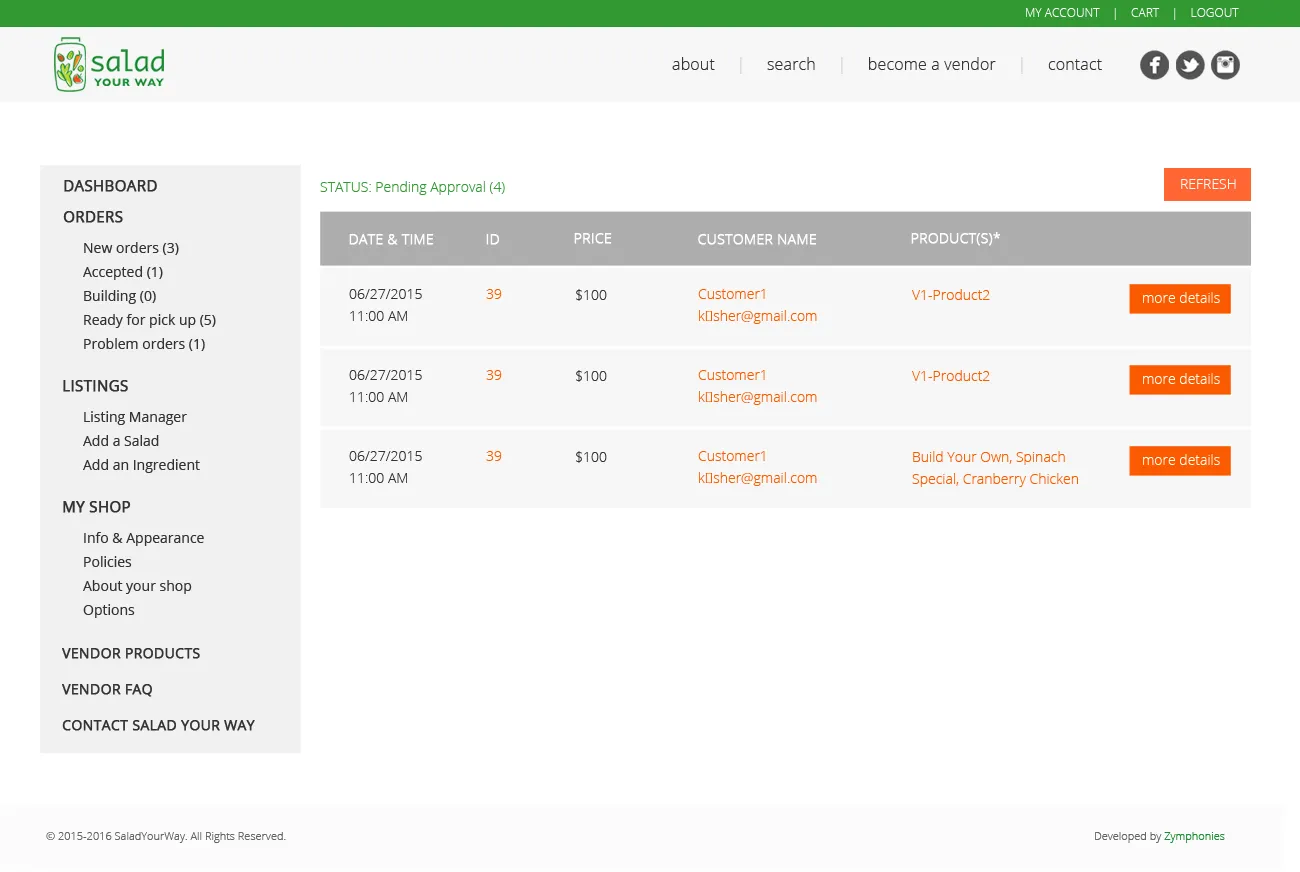Screen dimensions: 1300x872
Task: Click the footer copyright text
Action: 166,836
